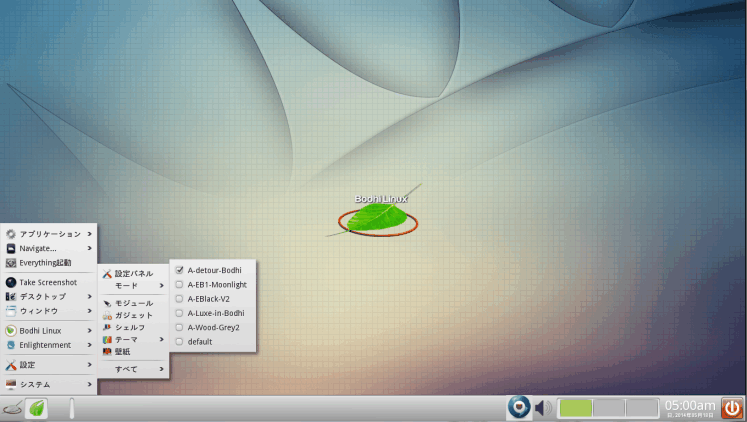Check the A-EB1-Moonlight theme box
This screenshot has width=747, height=422.
coord(179,284)
